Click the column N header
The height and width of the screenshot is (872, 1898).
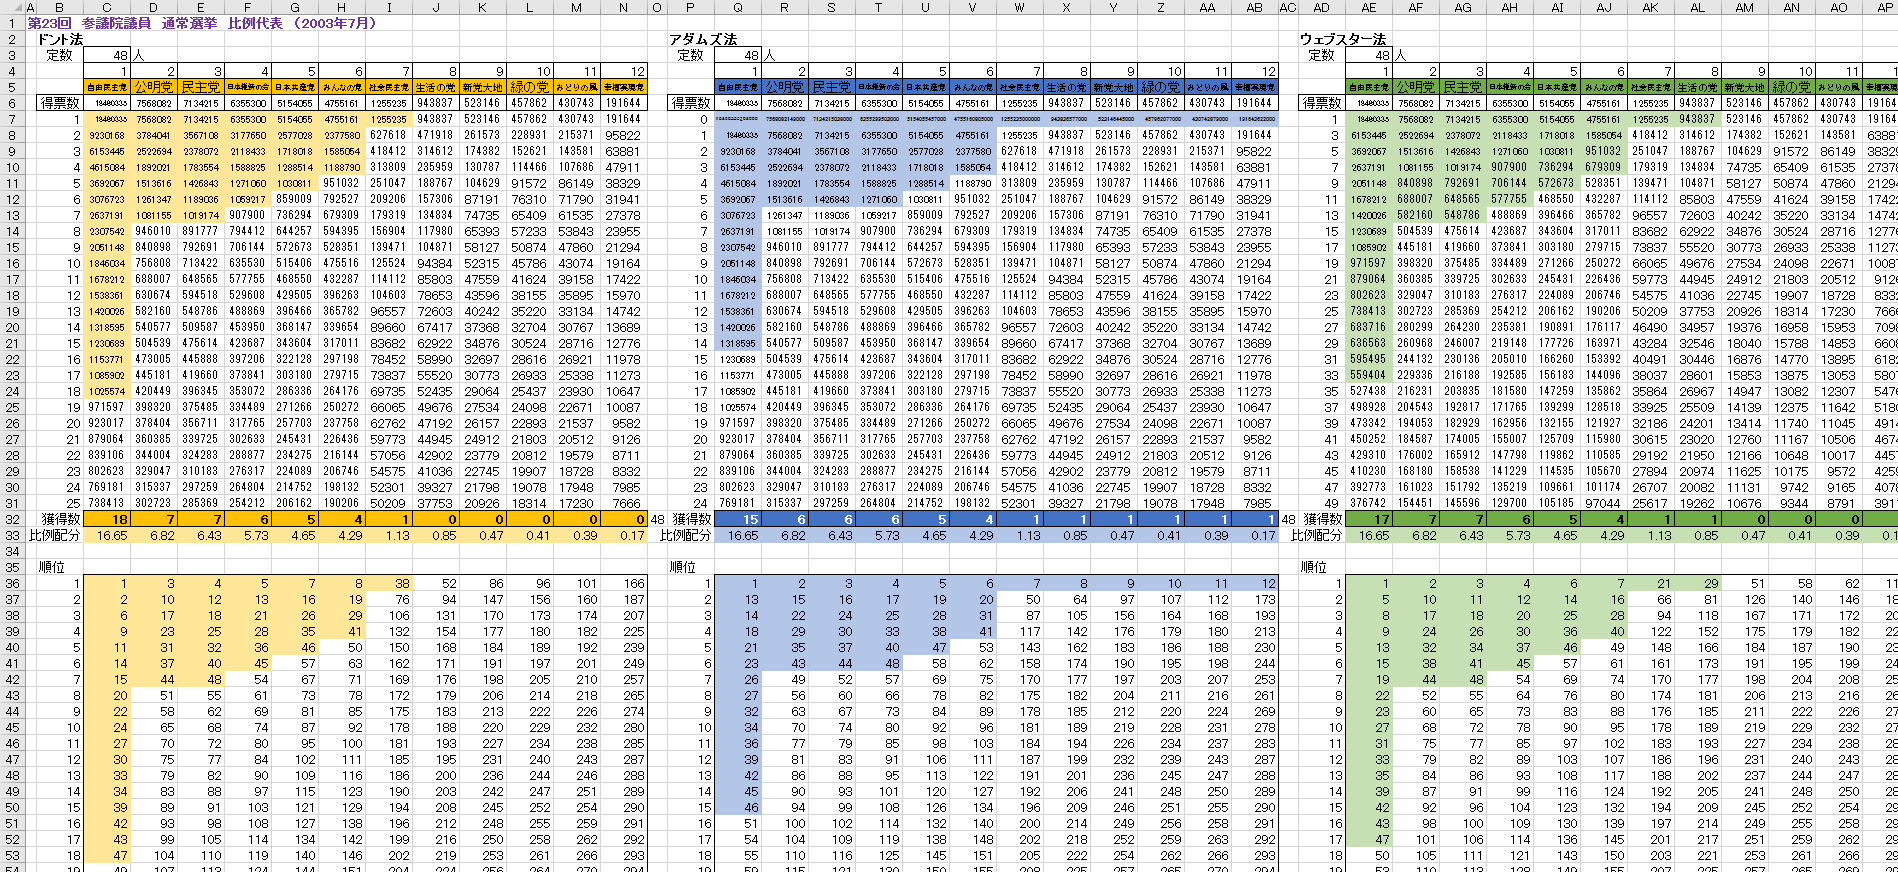(x=623, y=7)
